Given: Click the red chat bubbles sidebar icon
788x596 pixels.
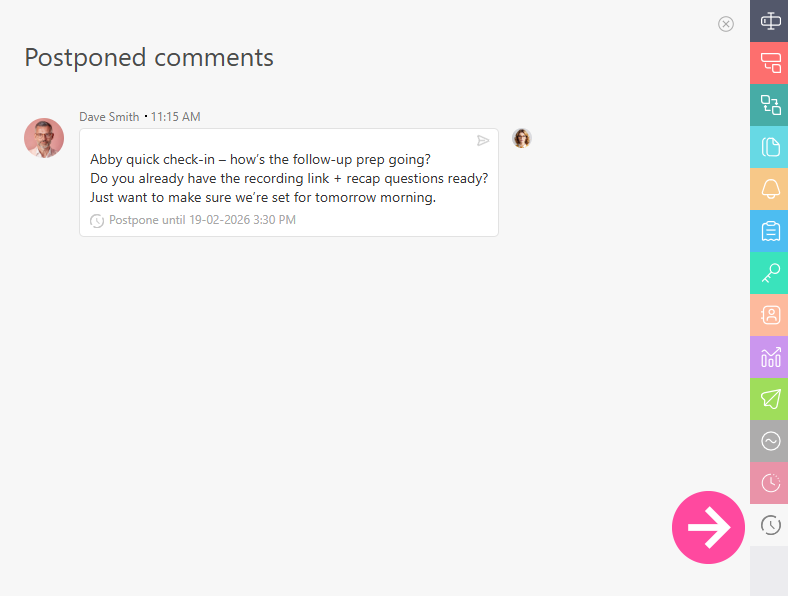Looking at the screenshot, I should point(770,63).
